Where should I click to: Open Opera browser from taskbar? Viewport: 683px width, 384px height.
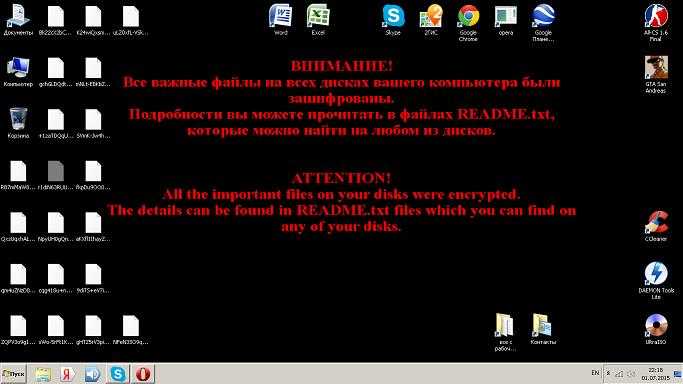(143, 374)
